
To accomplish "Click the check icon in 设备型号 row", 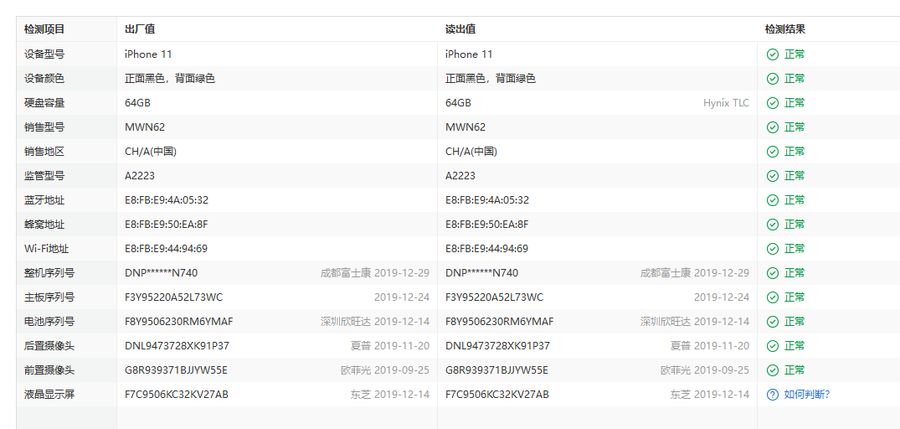I will point(773,55).
